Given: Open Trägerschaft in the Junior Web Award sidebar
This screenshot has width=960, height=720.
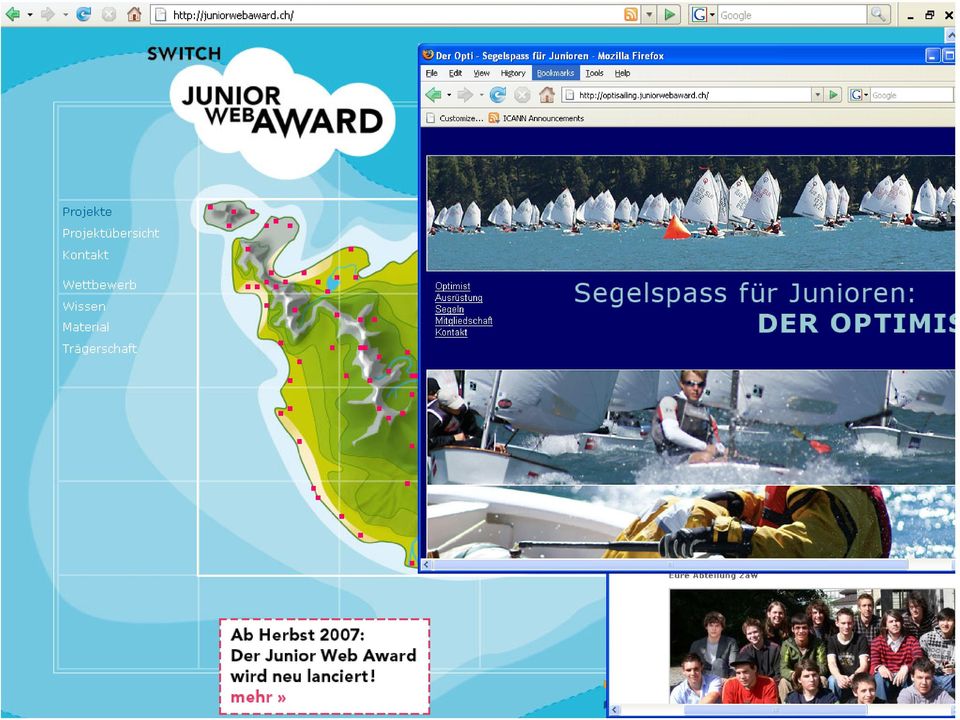Looking at the screenshot, I should (x=99, y=349).
